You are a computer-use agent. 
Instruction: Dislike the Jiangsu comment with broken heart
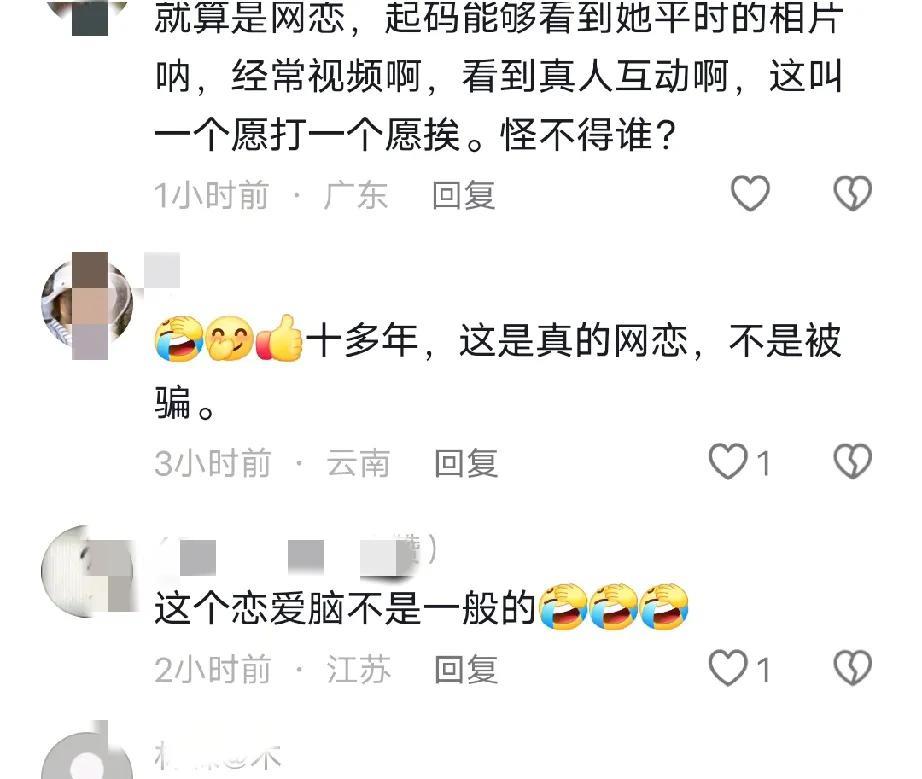click(852, 668)
